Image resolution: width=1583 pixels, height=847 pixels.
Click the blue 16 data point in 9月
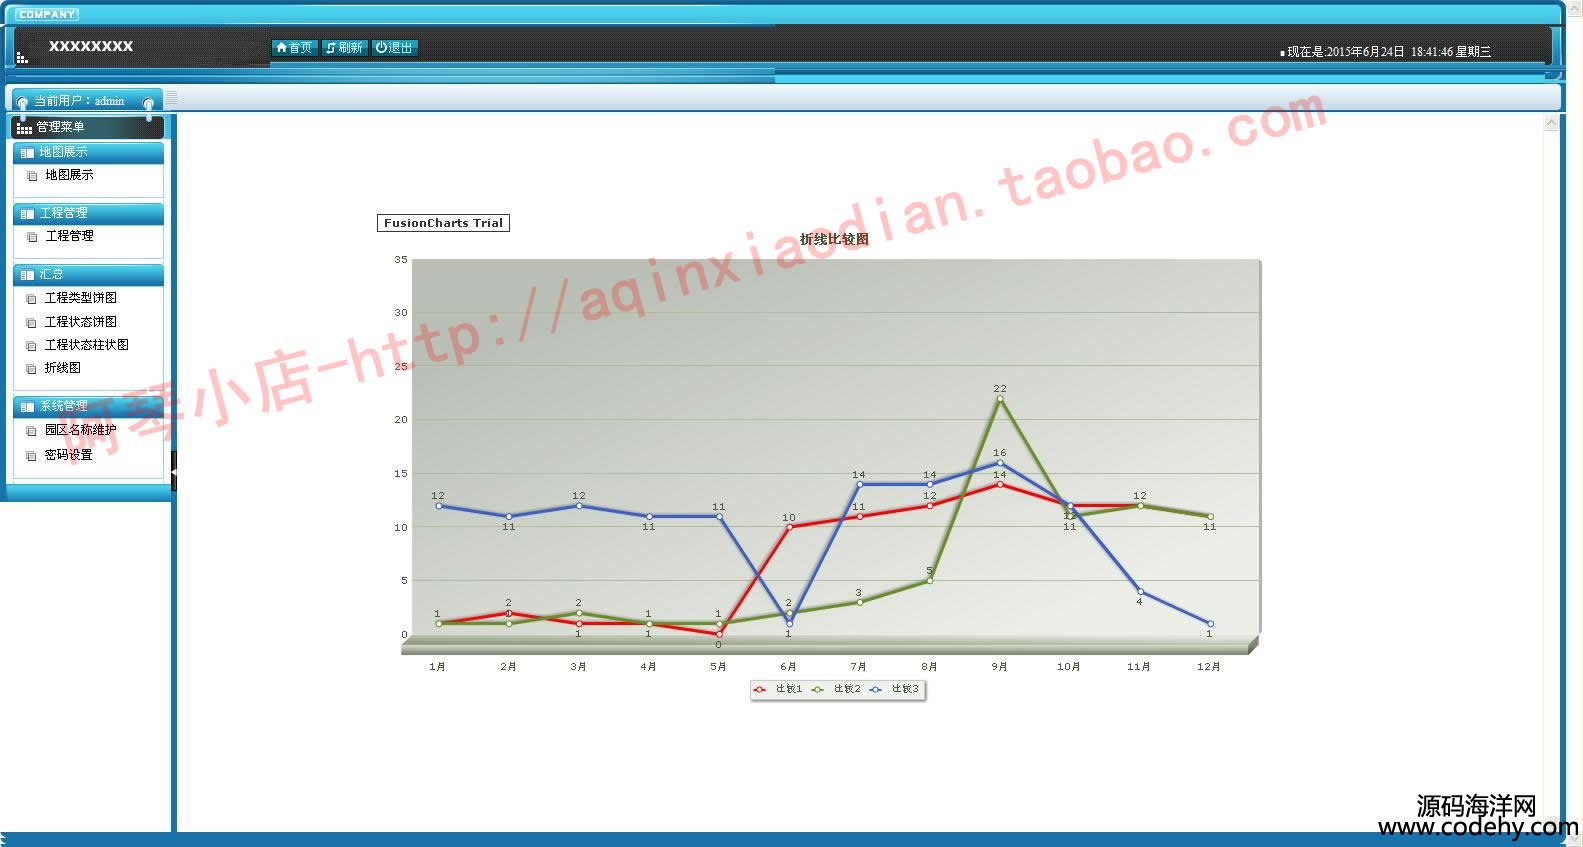(1000, 463)
